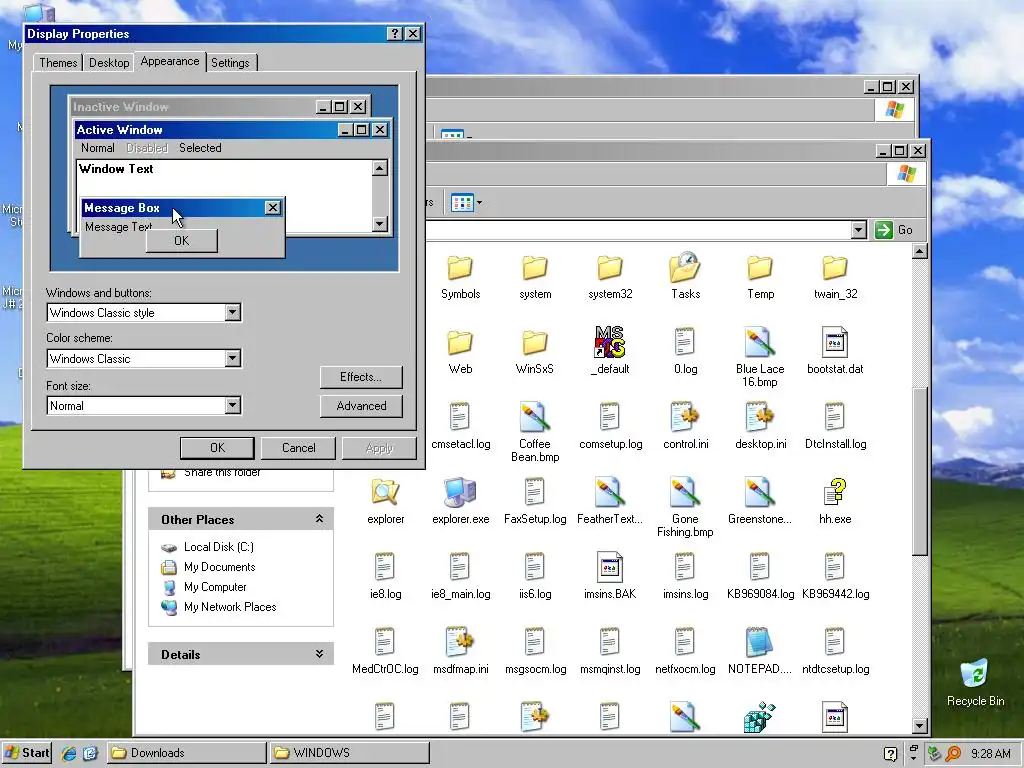Click the tray help question mark icon

coord(890,754)
